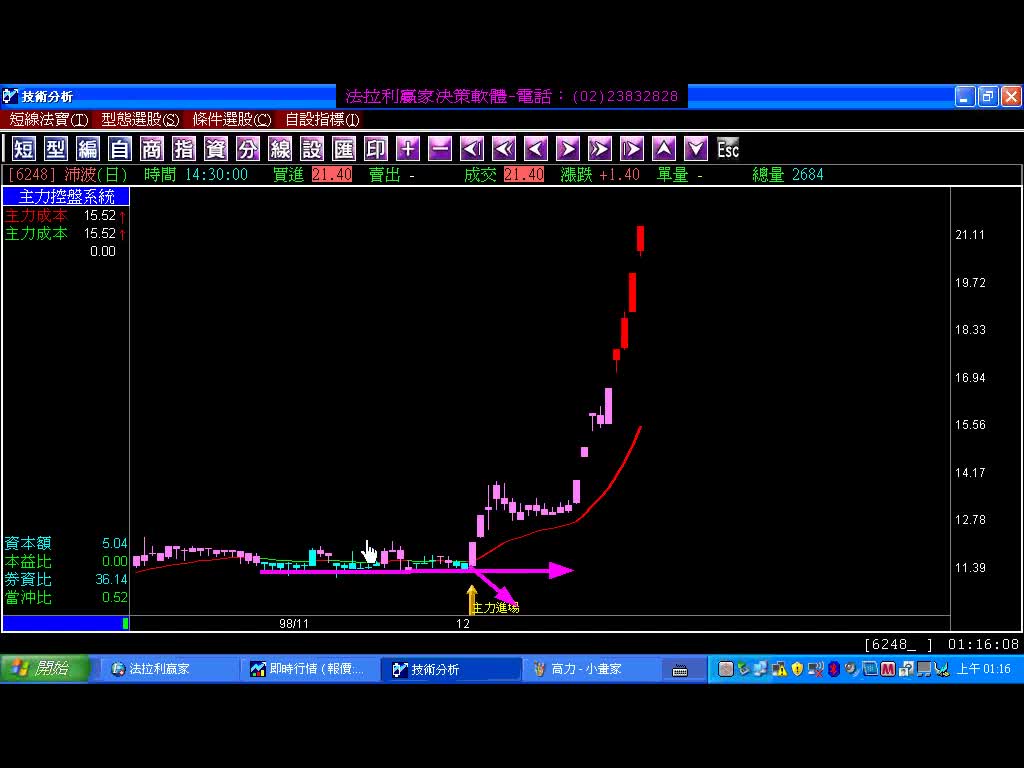The image size is (1024, 768).
Task: Click the 21.11 price axis label
Action: (970, 235)
